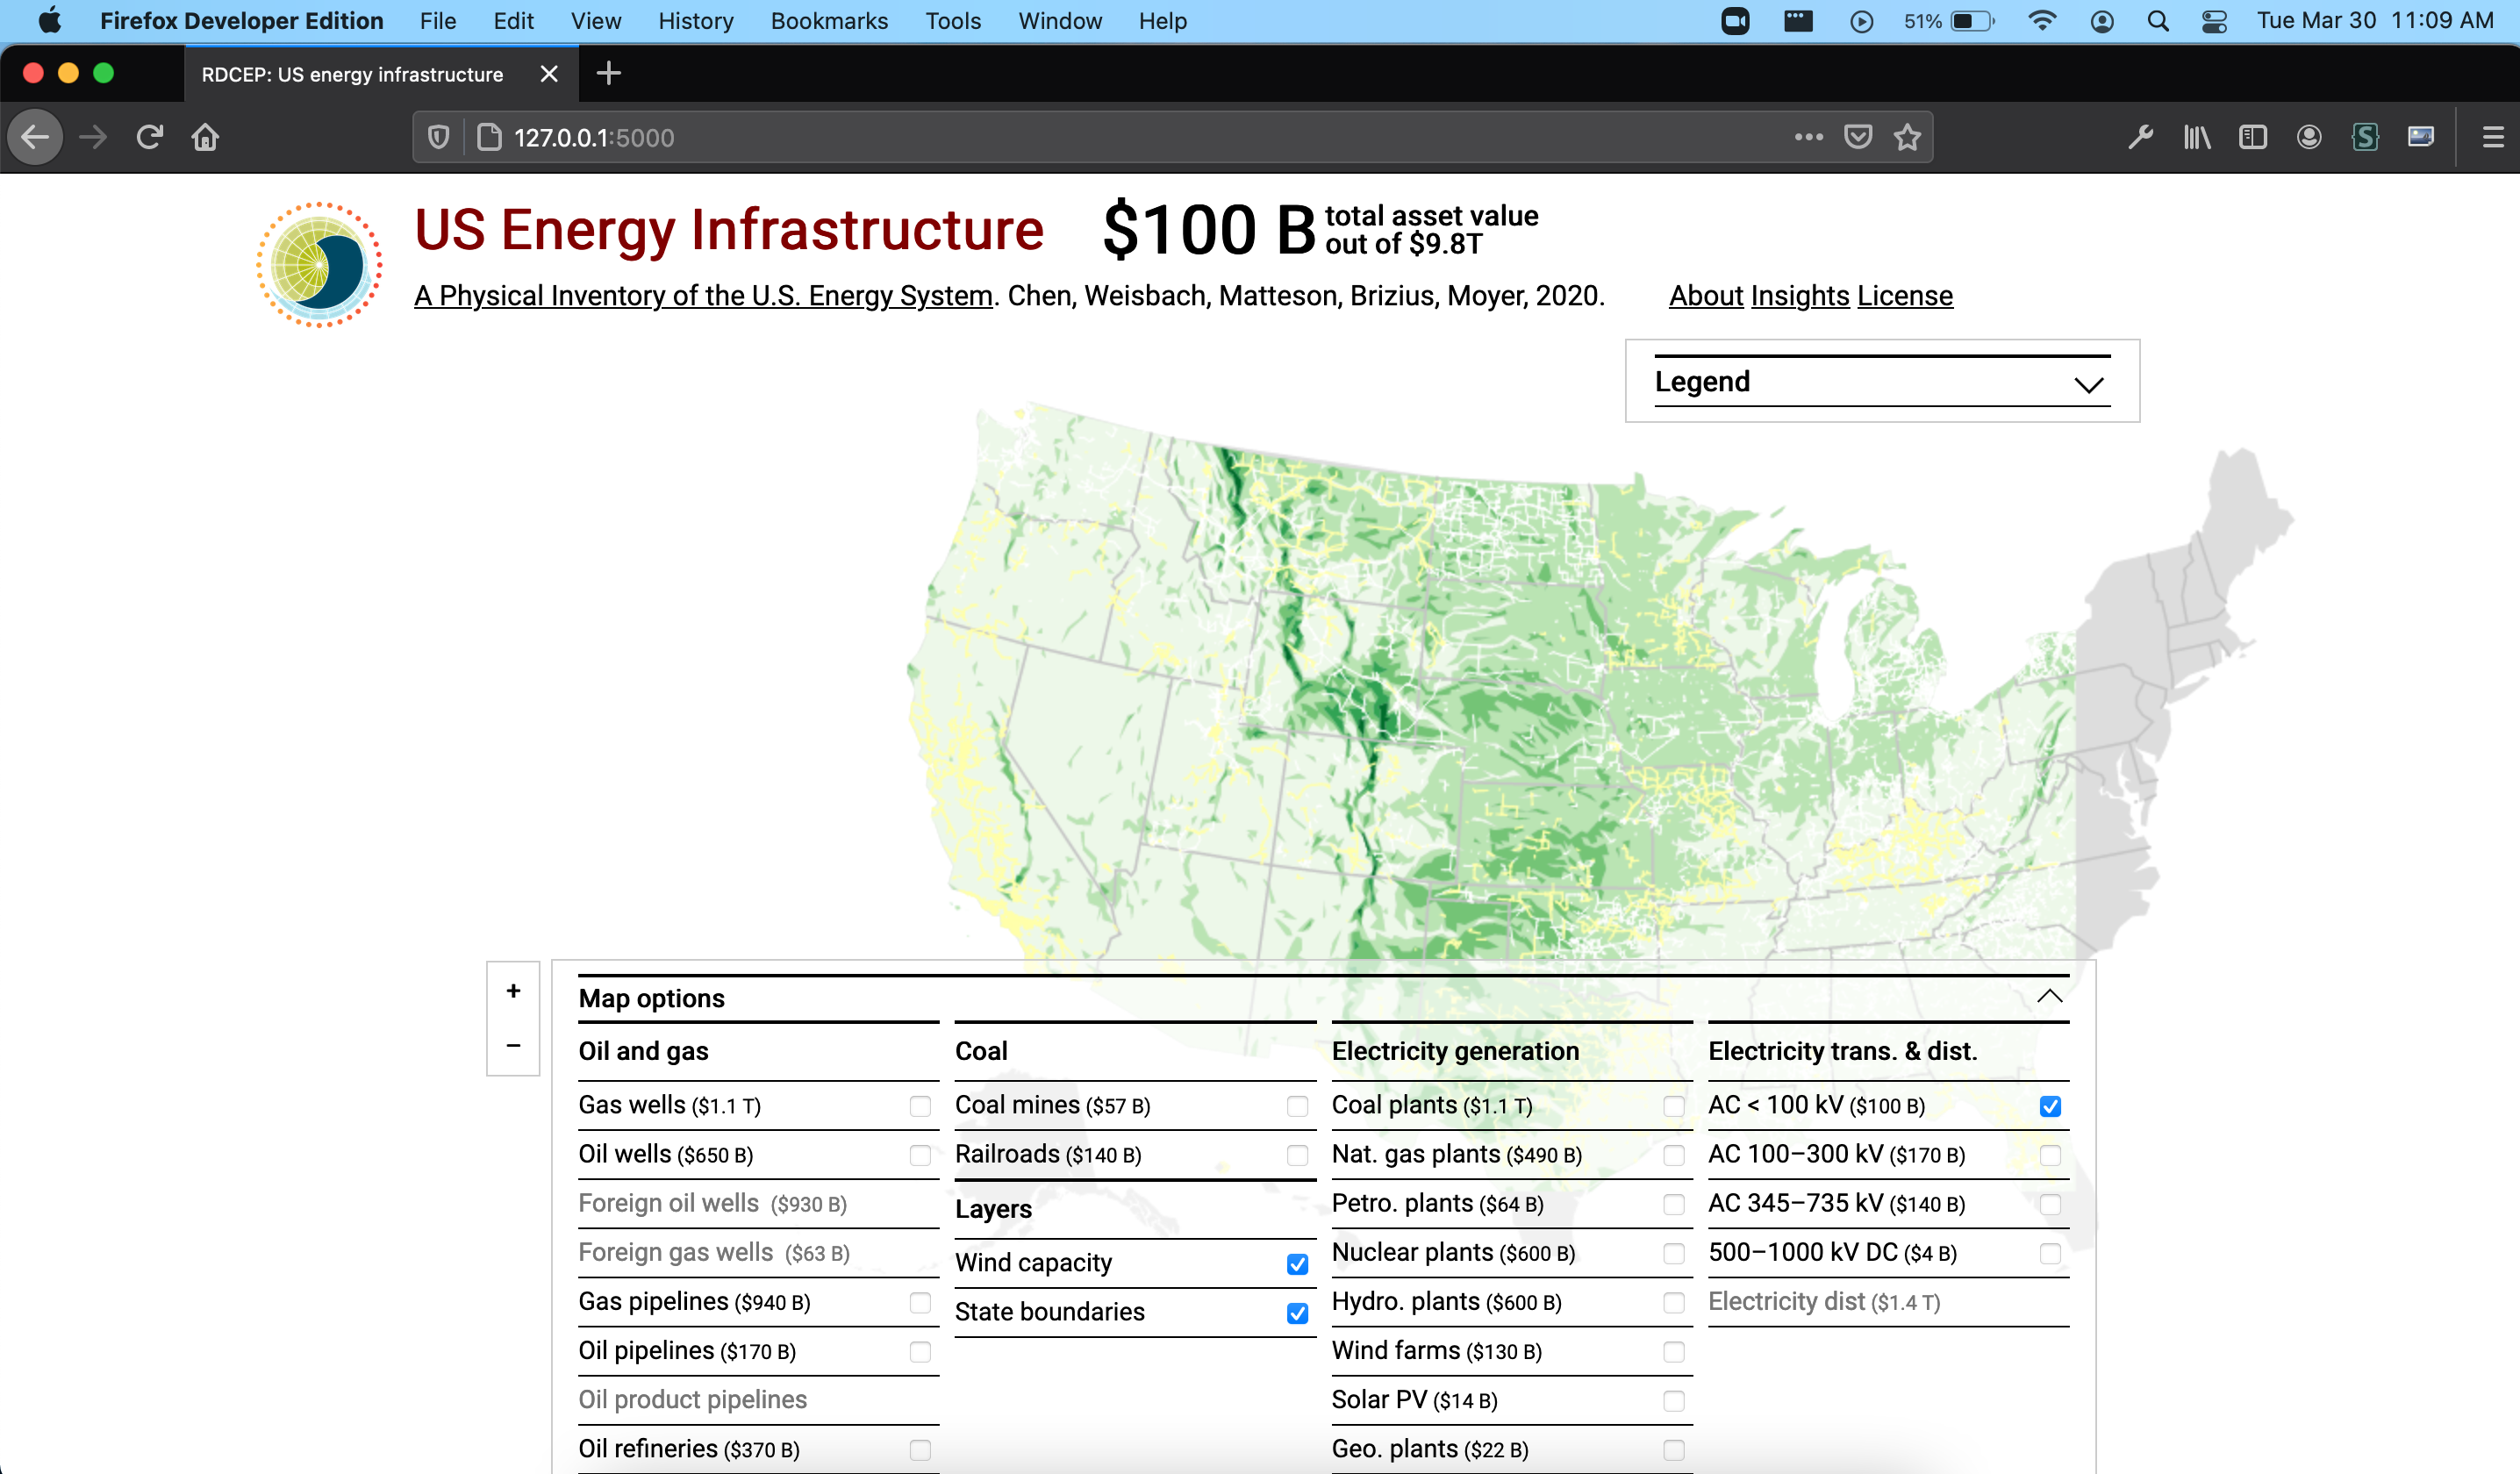Open the Firefox Library icon
The image size is (2520, 1474).
[x=2196, y=137]
